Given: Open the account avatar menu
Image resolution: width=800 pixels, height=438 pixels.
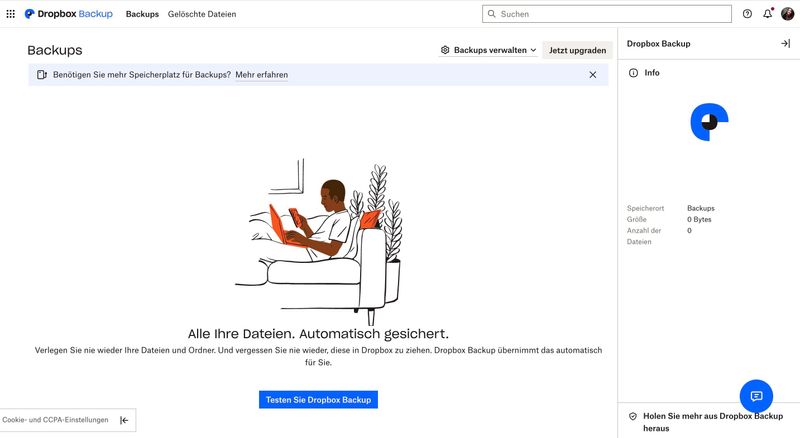Looking at the screenshot, I should click(787, 14).
